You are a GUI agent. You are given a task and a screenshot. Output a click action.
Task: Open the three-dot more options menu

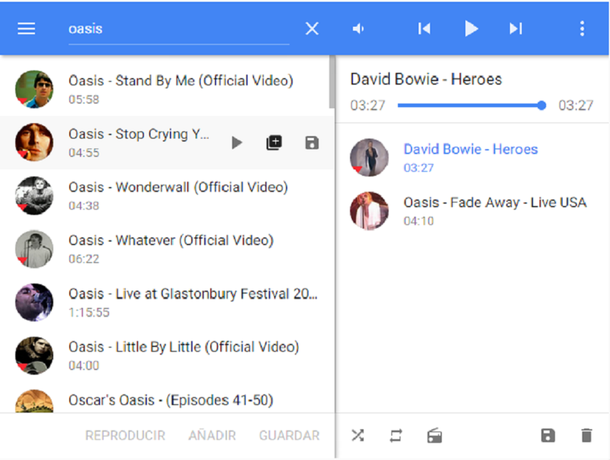(582, 28)
